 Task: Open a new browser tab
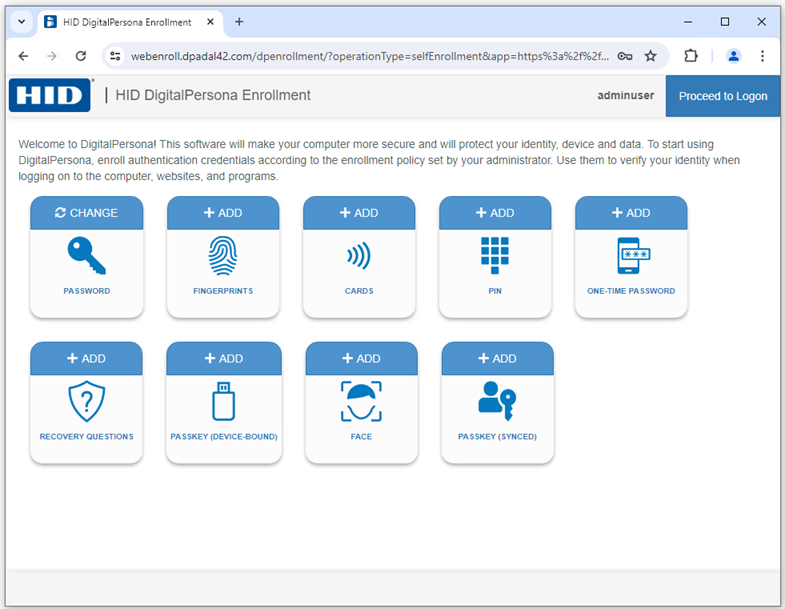pyautogui.click(x=239, y=22)
